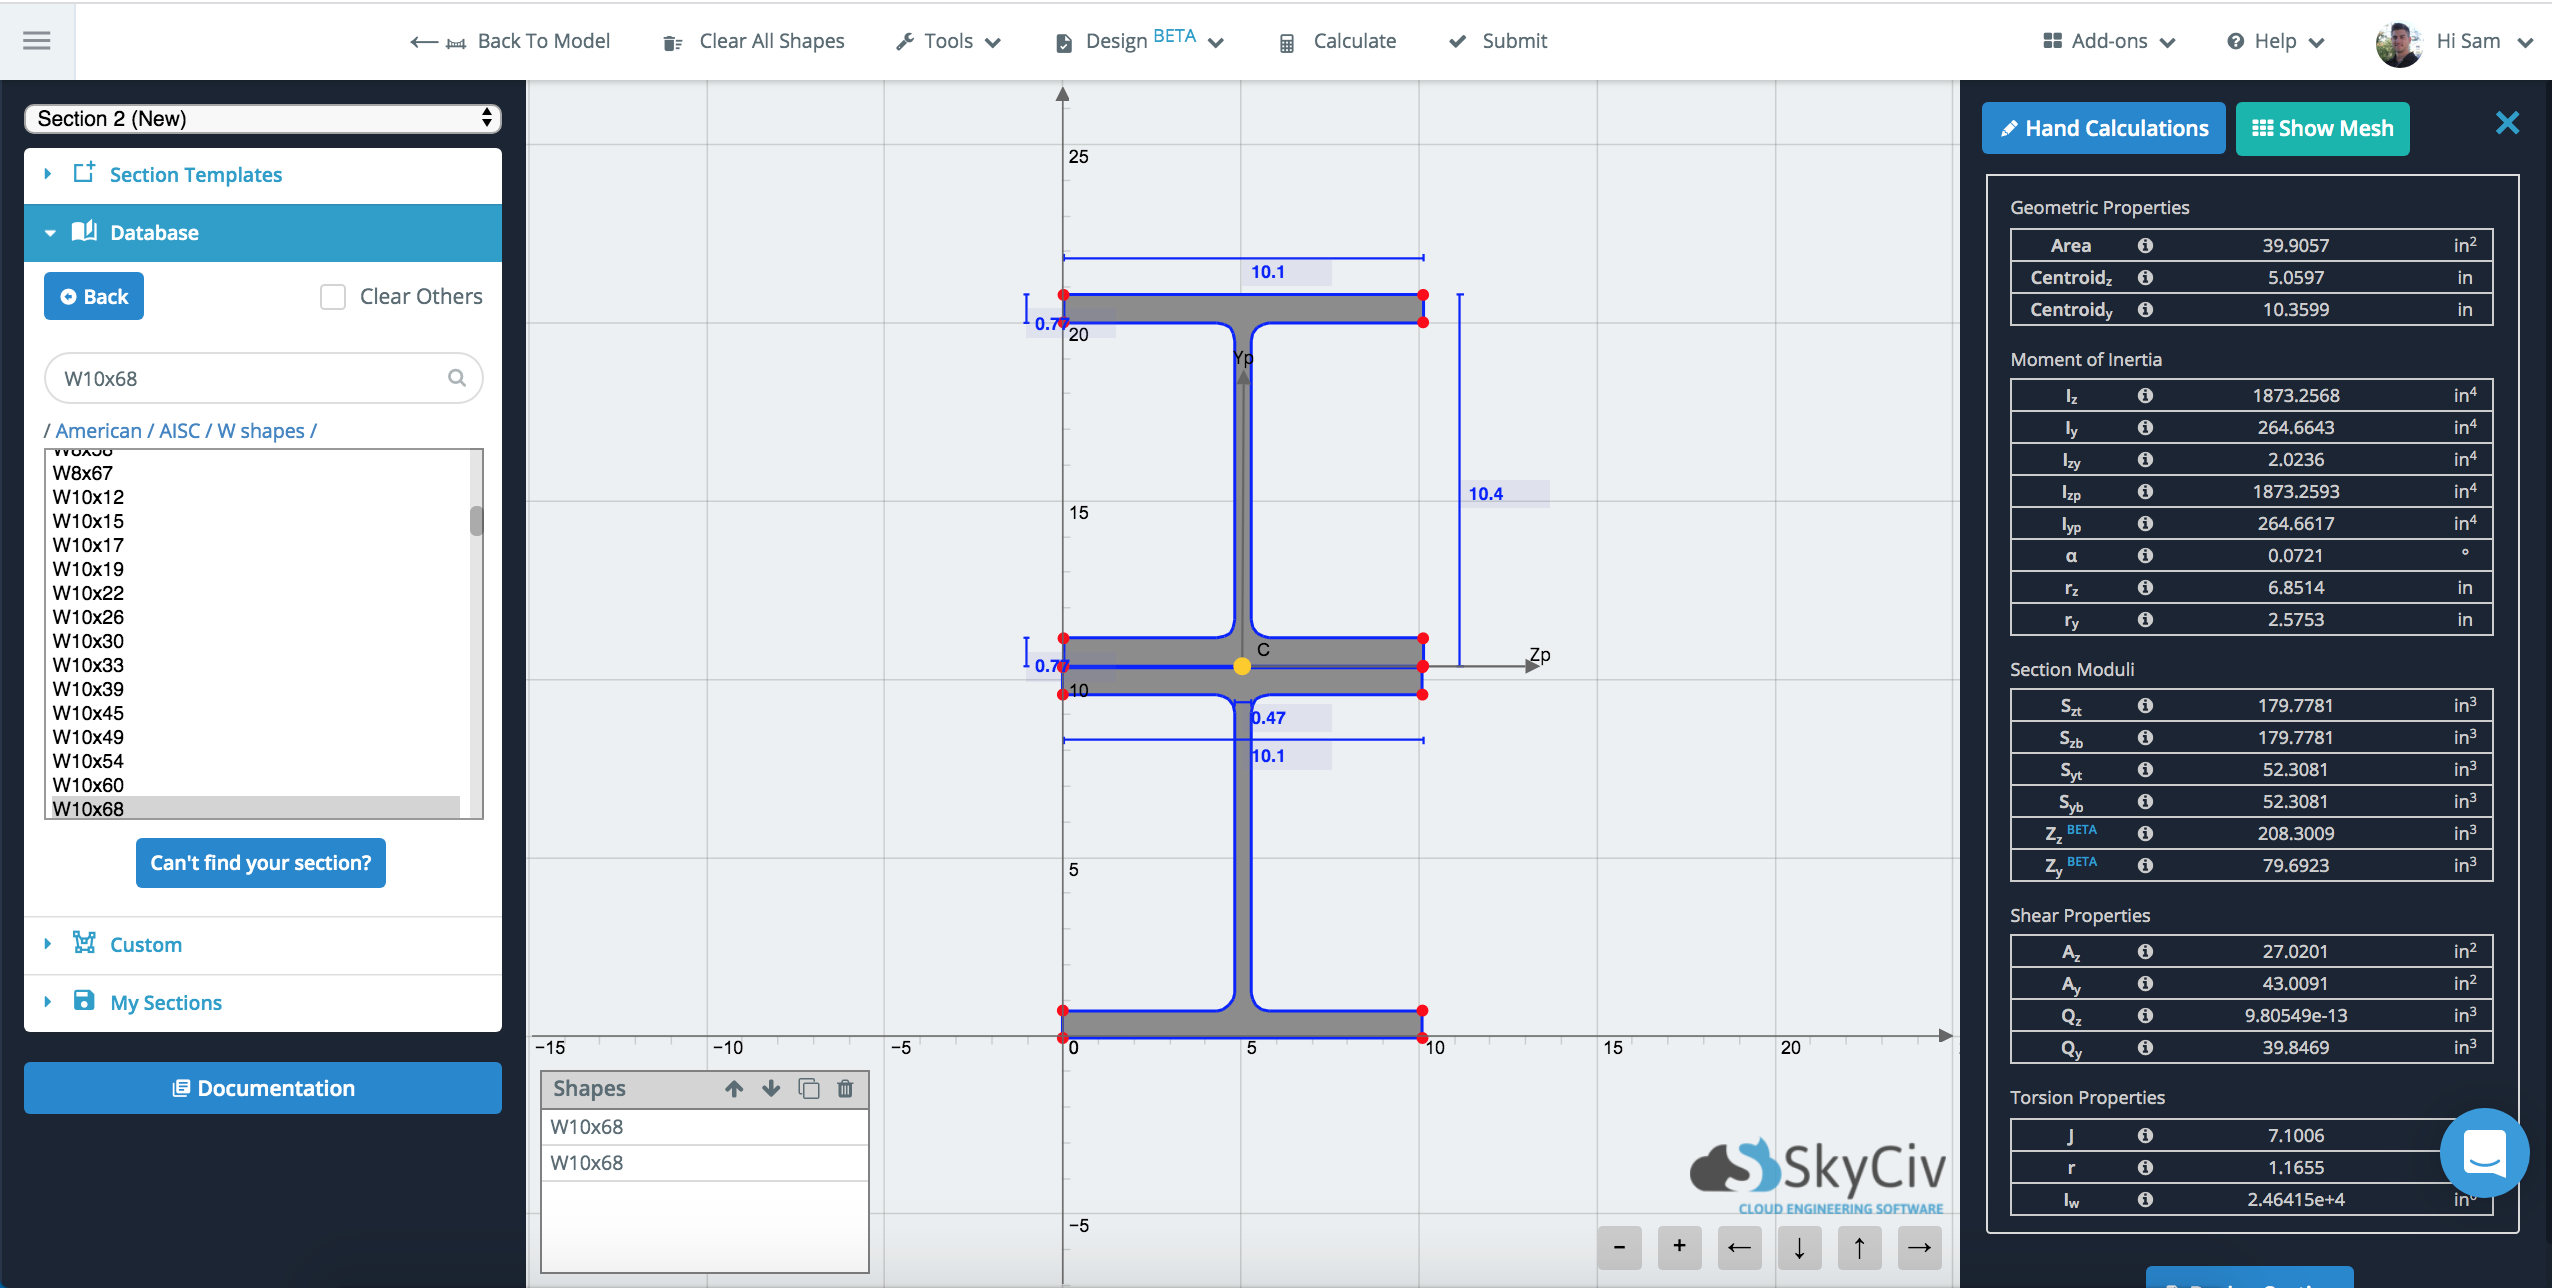Select the Section 2 (New) dropdown
Image resolution: width=2552 pixels, height=1288 pixels.
pos(261,118)
